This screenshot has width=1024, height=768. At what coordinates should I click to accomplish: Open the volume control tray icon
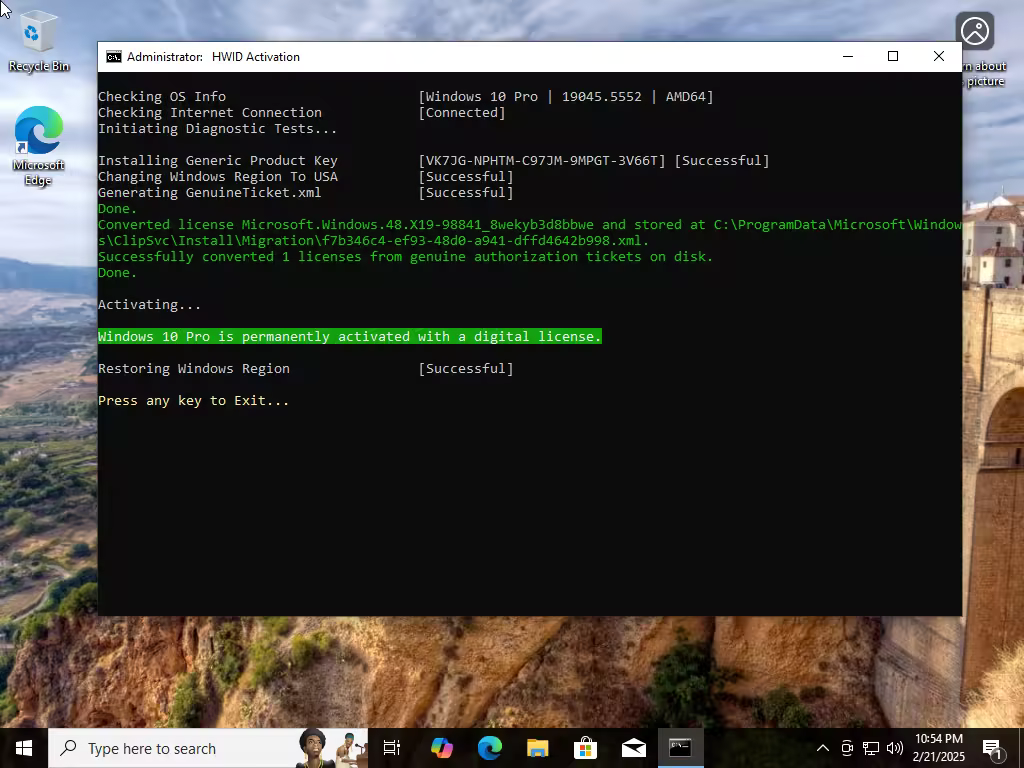tap(895, 748)
